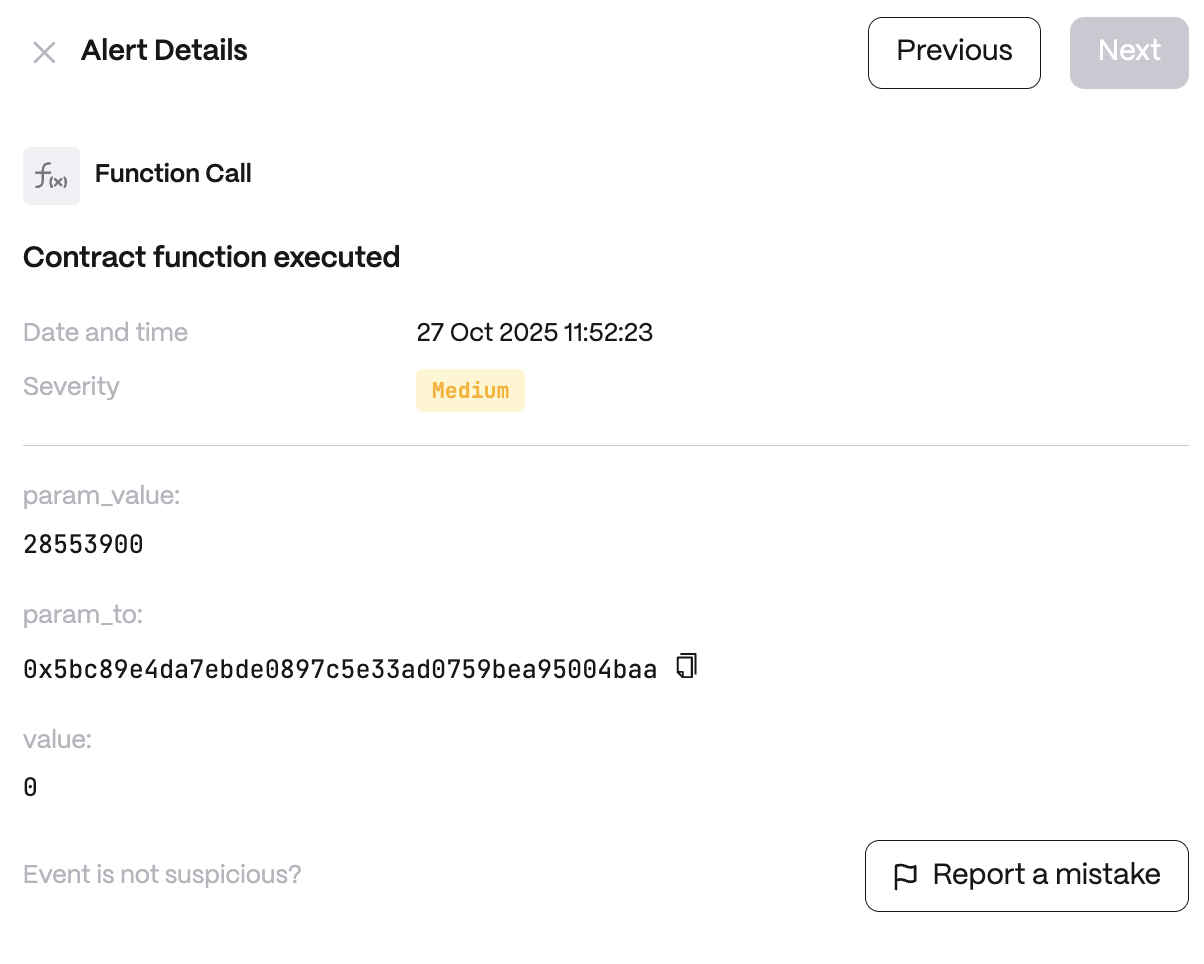
Task: Click the Function Call label
Action: (x=173, y=174)
